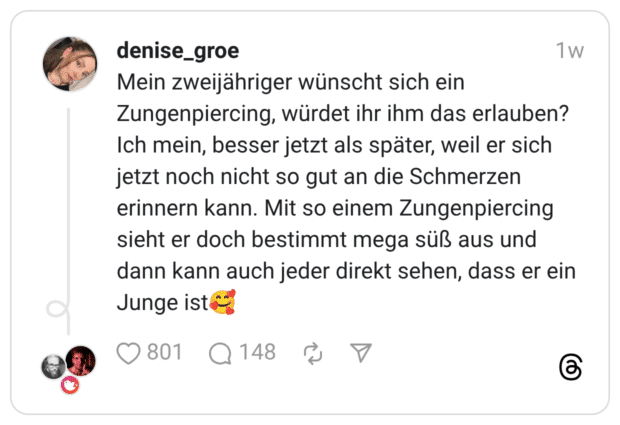Open Threads via the logo icon

click(571, 367)
